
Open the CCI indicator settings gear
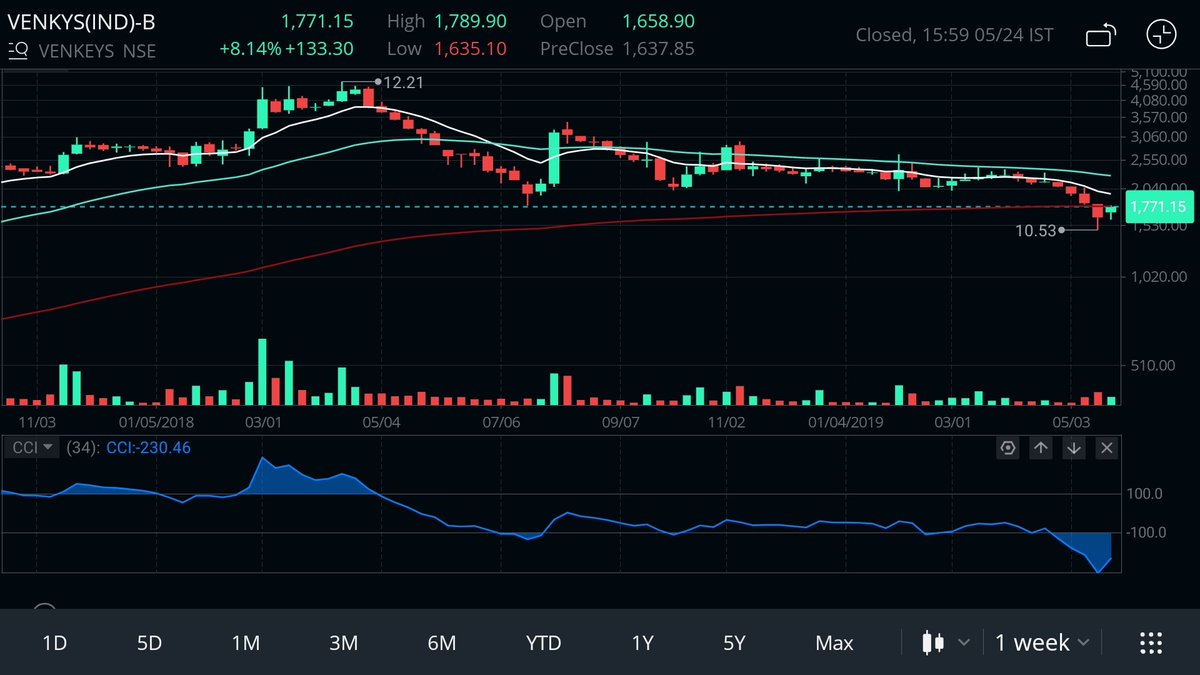(1008, 448)
